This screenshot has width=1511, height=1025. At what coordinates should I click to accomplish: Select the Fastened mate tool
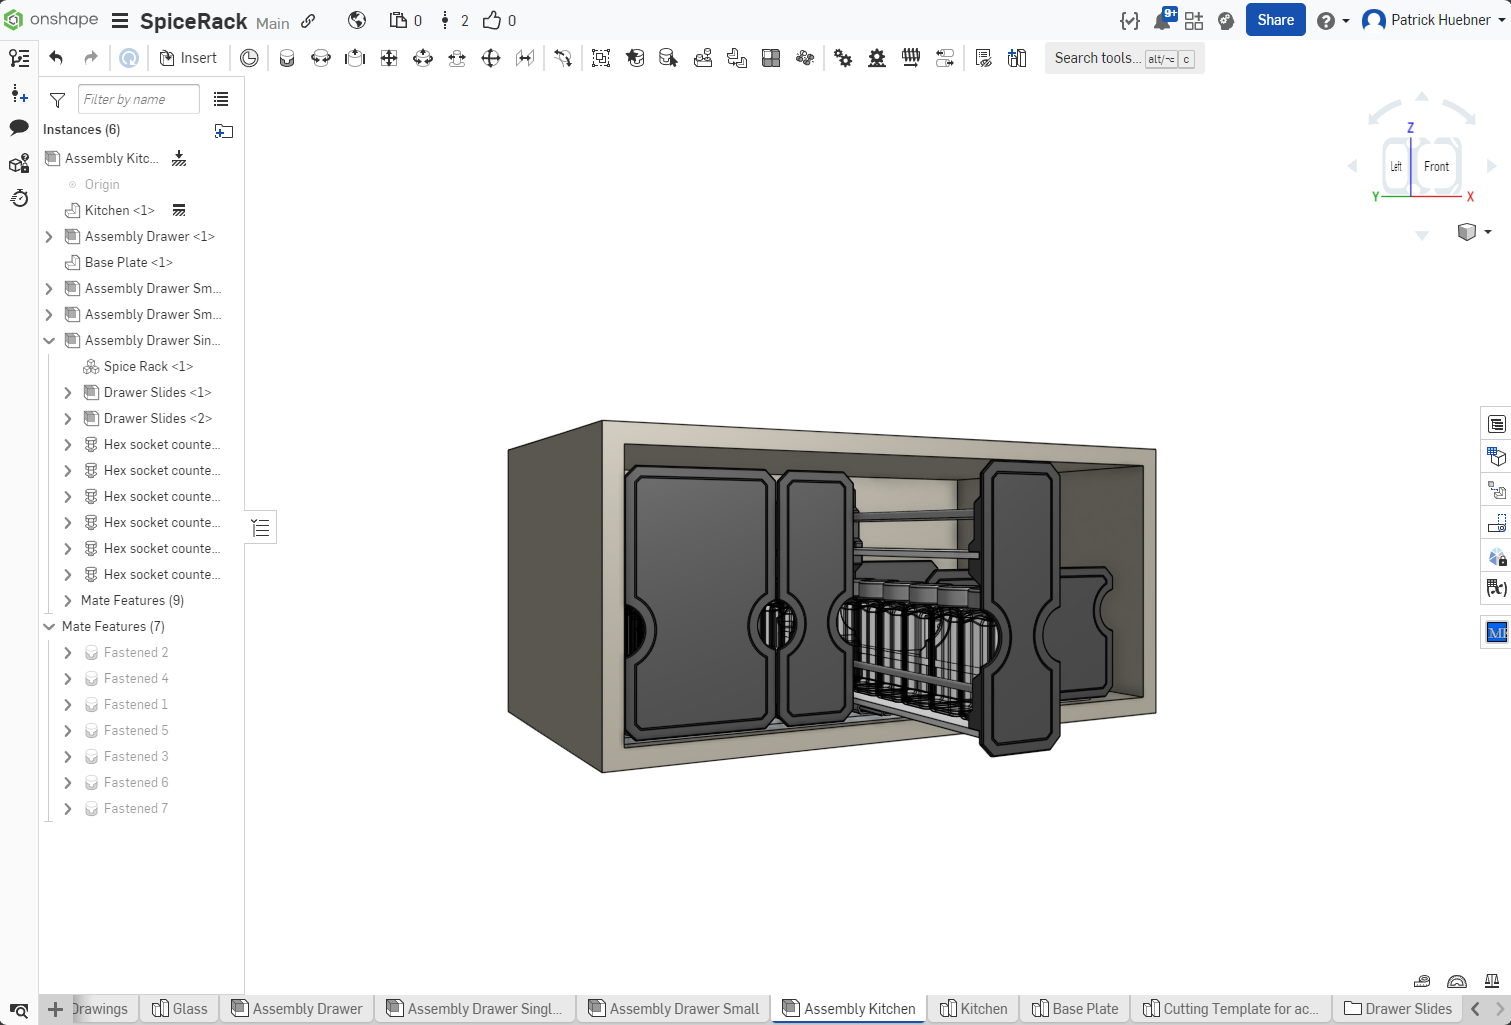tap(287, 58)
